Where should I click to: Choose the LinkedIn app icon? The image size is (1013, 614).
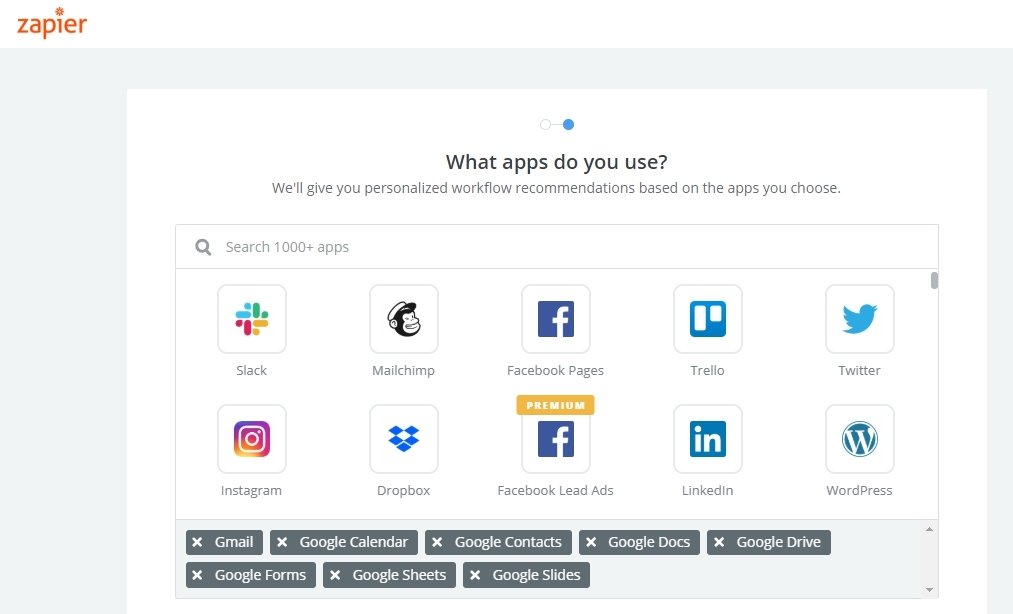(708, 439)
